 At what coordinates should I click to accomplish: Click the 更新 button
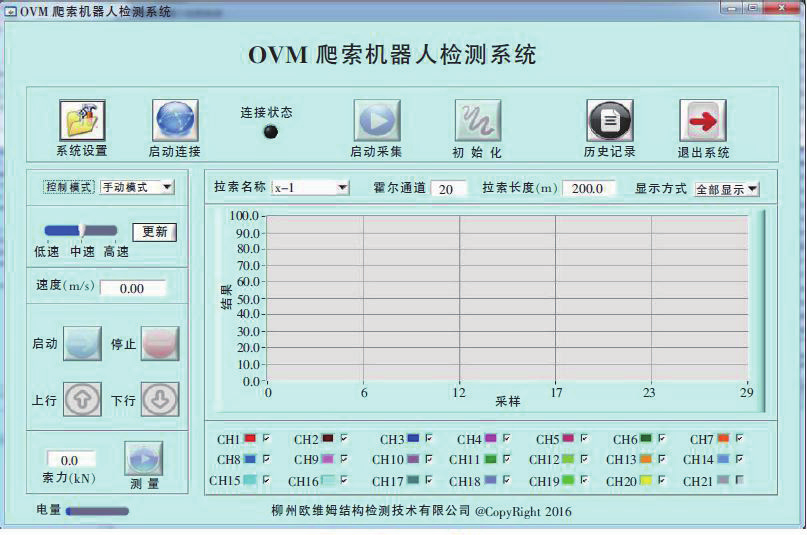pyautogui.click(x=154, y=231)
